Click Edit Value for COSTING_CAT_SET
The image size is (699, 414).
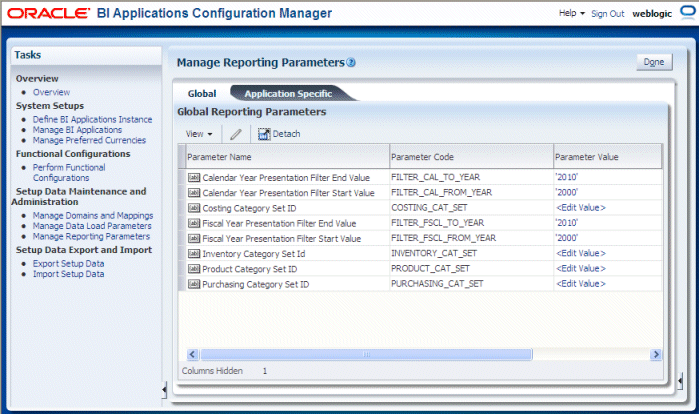coord(581,208)
